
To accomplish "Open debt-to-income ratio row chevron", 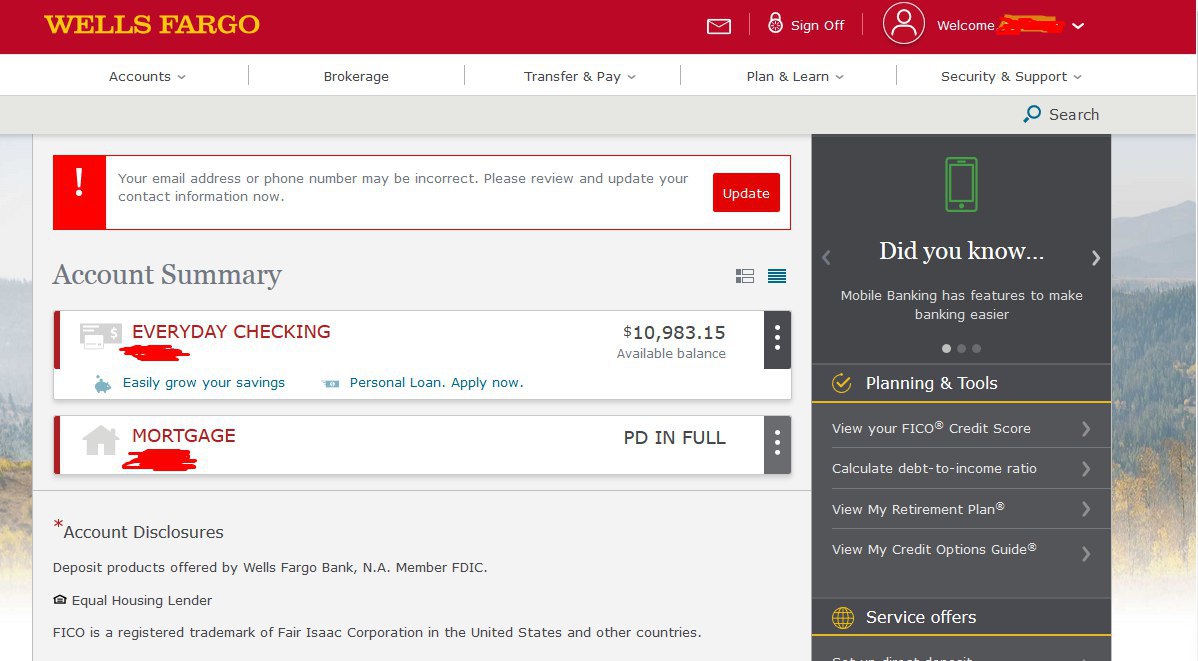I will [x=1086, y=469].
